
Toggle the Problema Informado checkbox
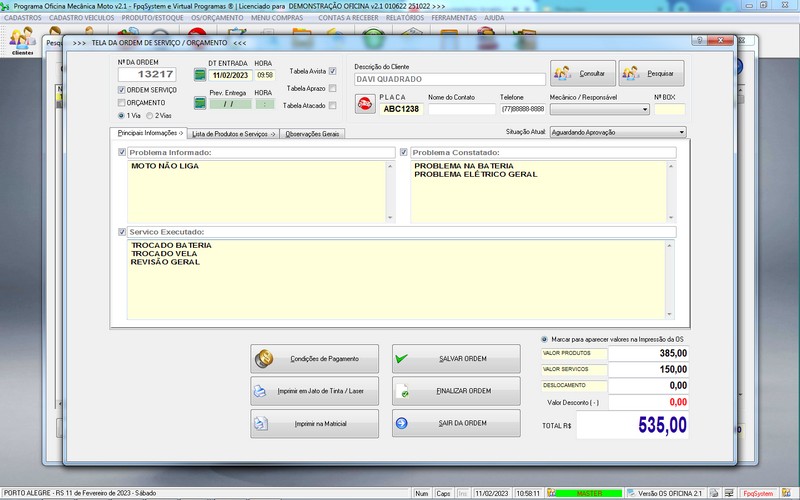[x=122, y=152]
